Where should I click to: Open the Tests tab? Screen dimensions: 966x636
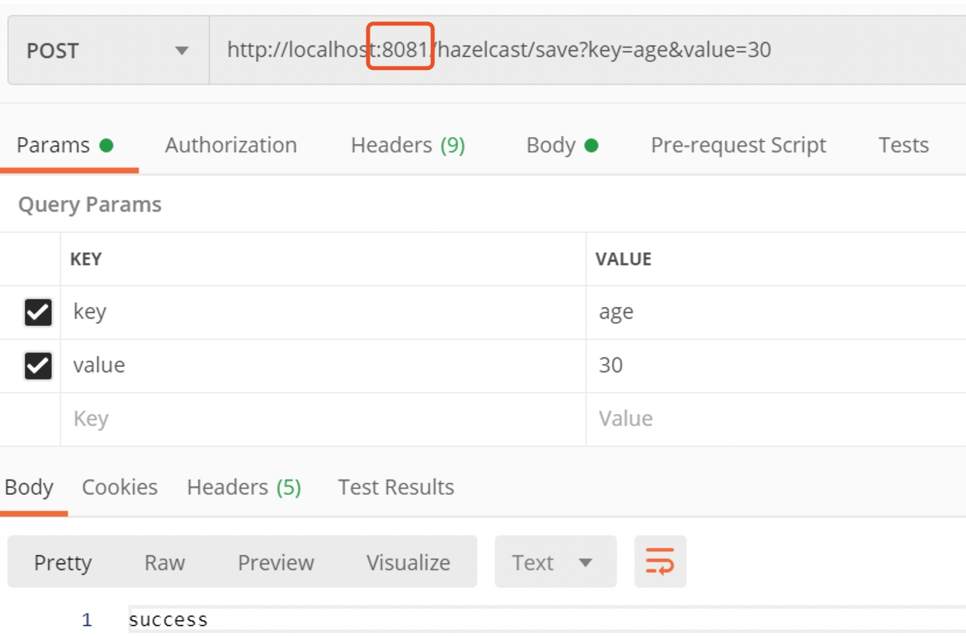click(x=903, y=145)
